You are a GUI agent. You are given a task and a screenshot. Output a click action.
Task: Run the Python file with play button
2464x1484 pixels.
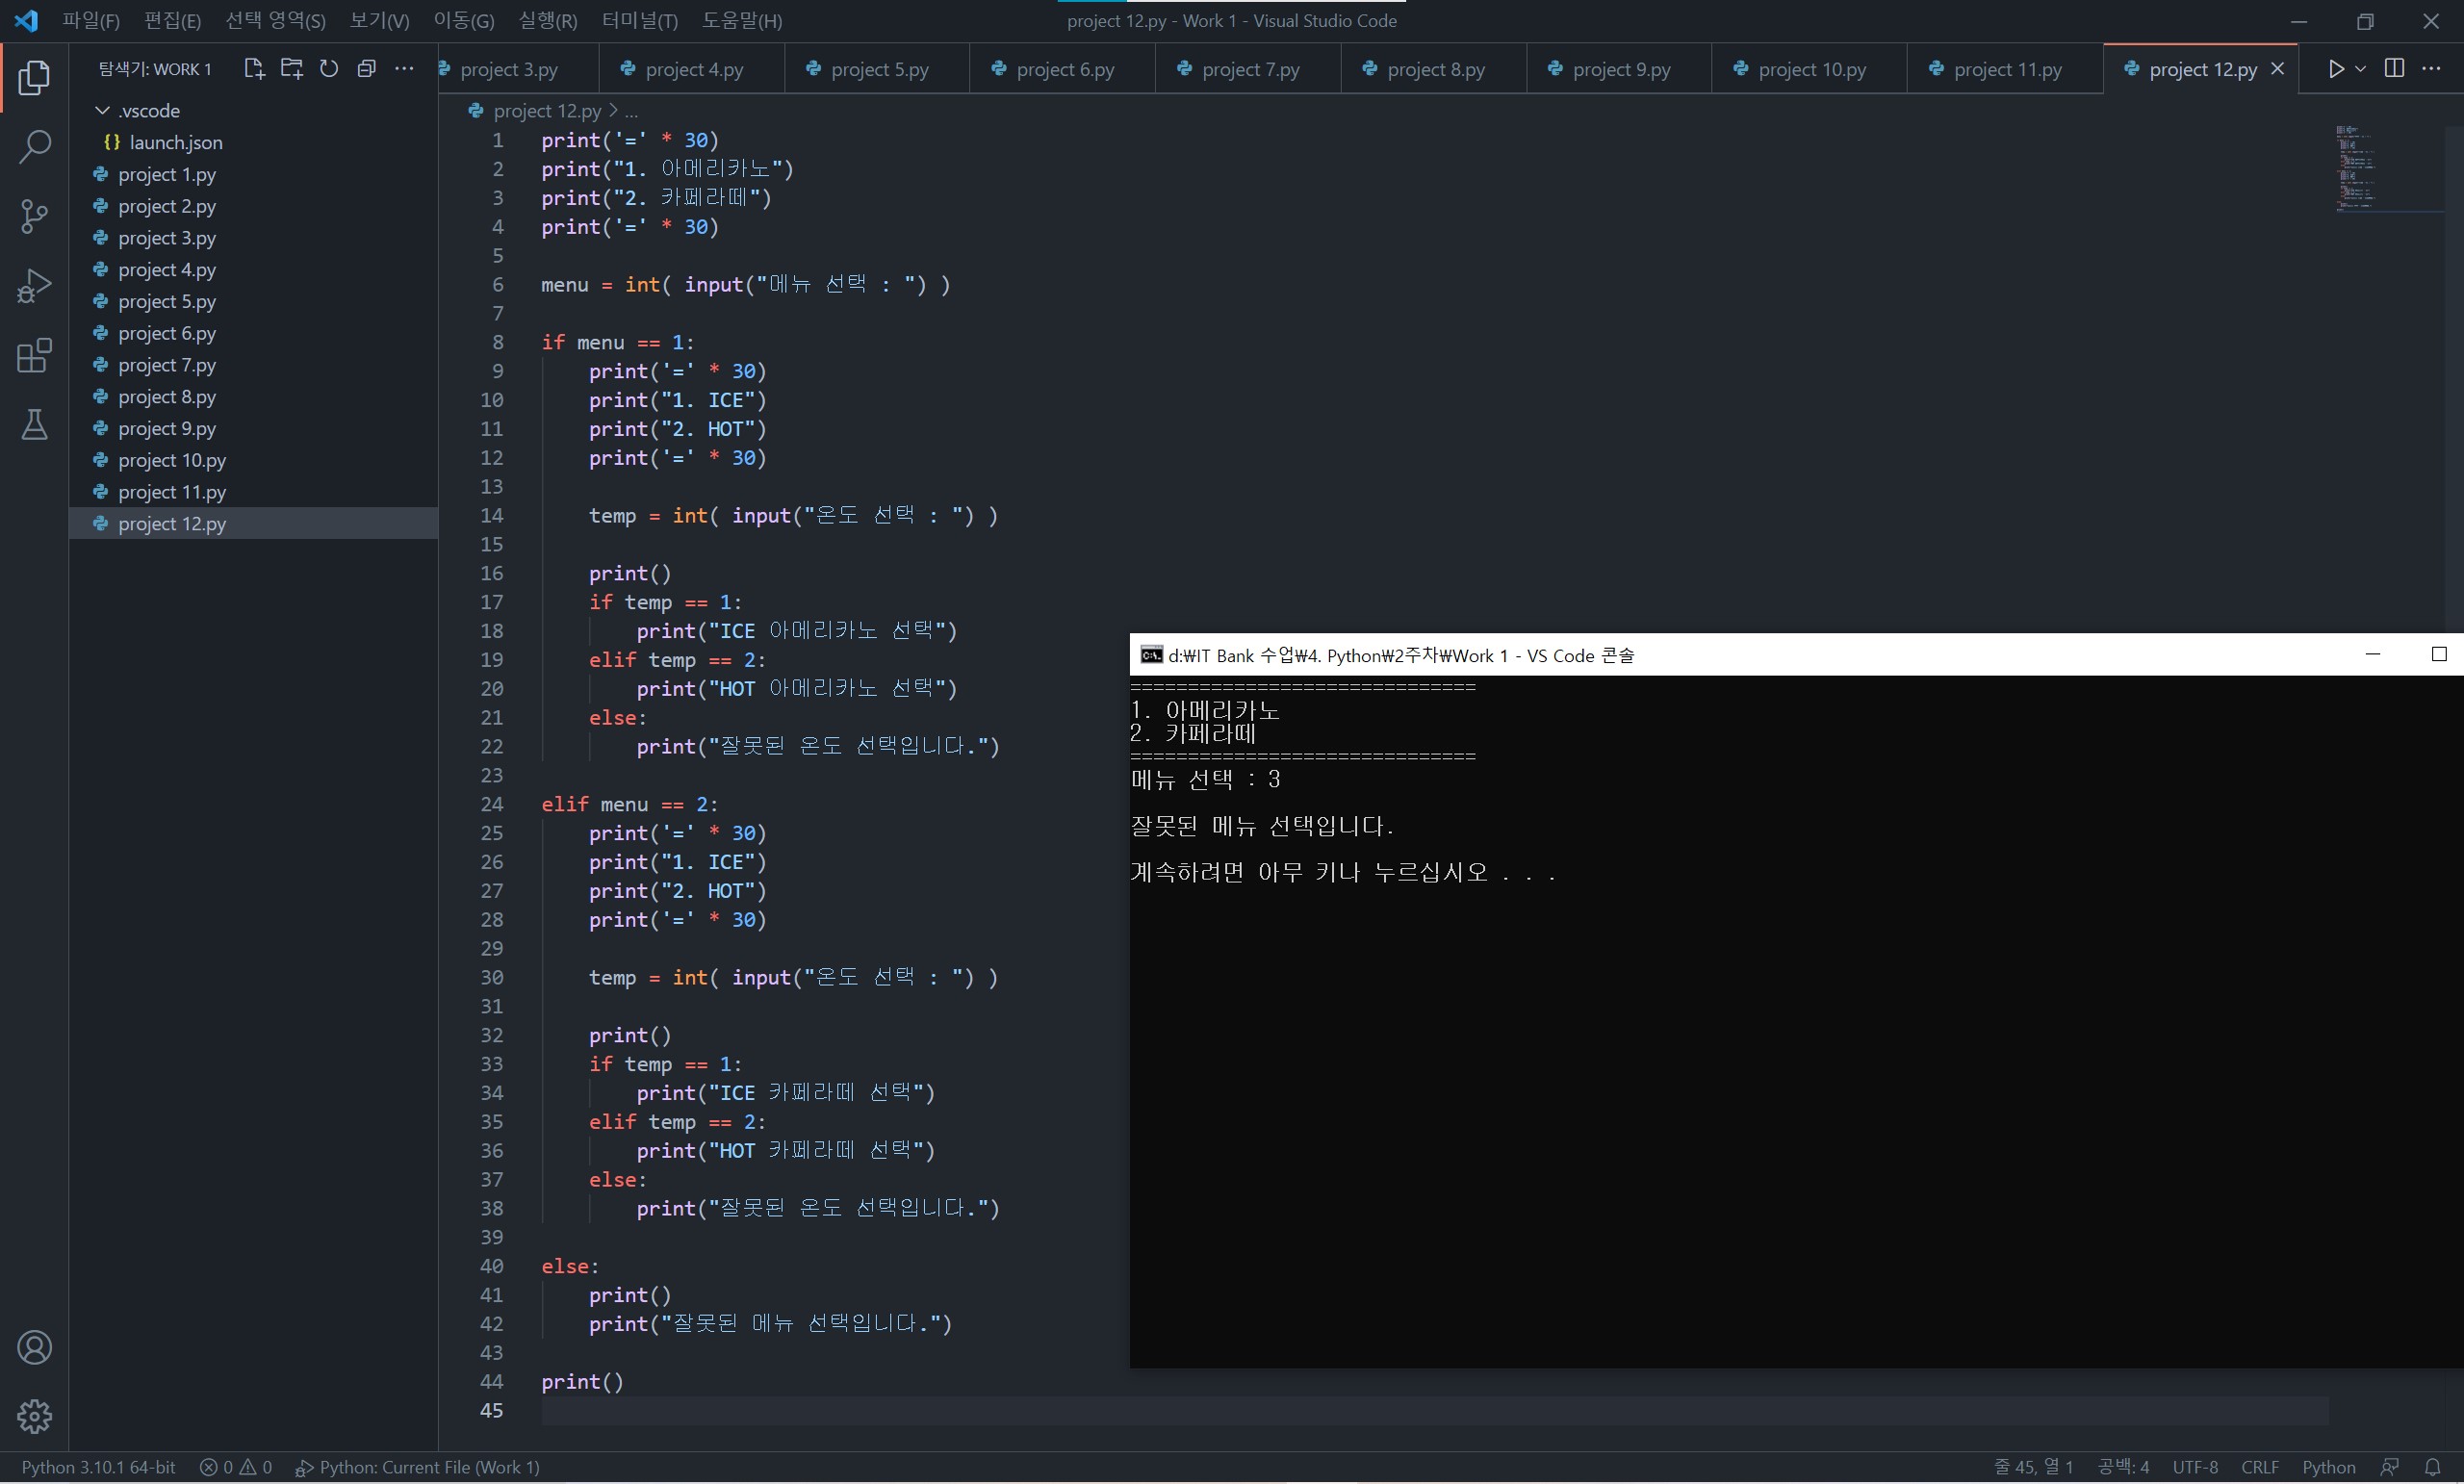point(2335,69)
